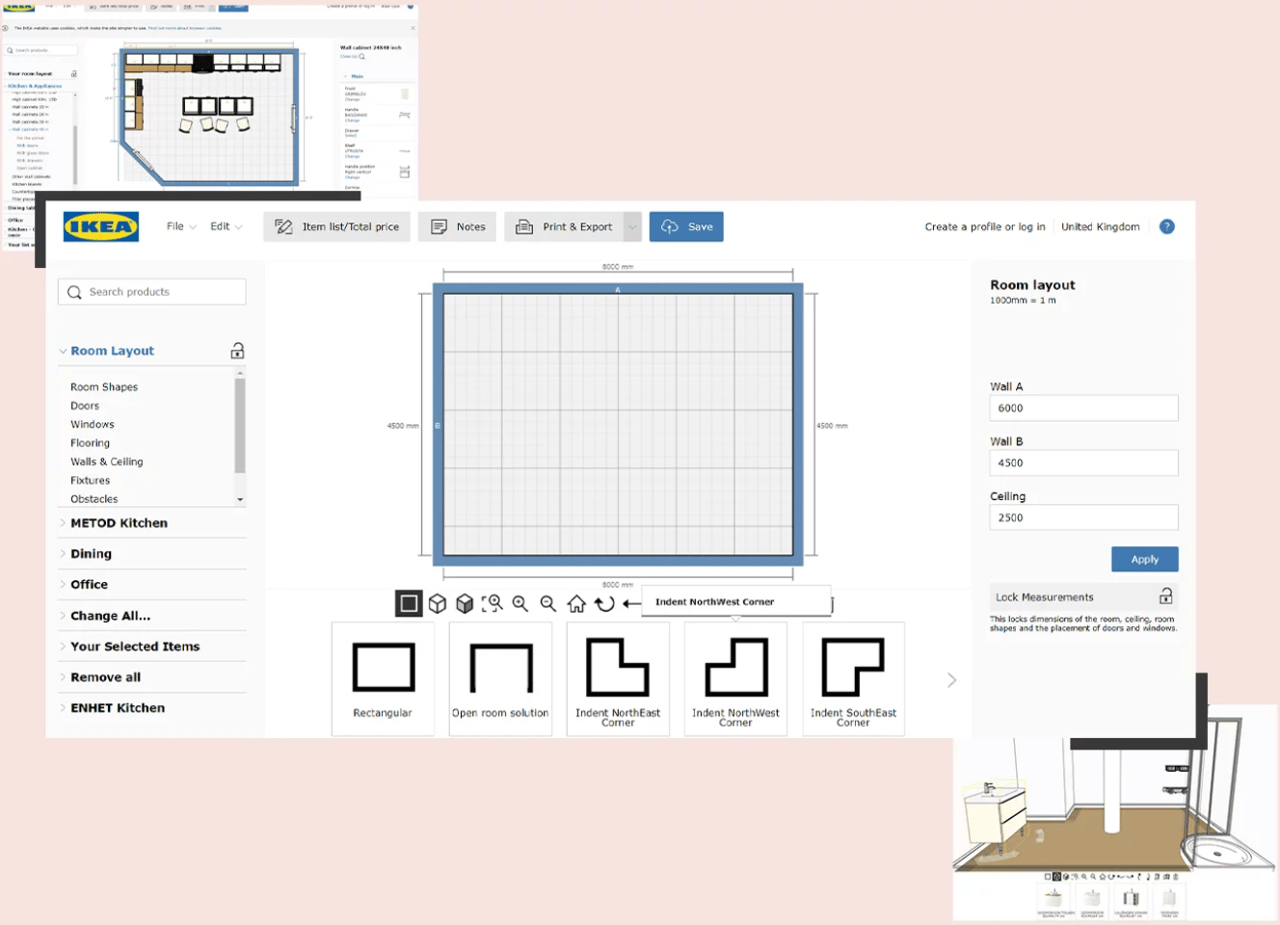Click the Wall B measurement field
The image size is (1280, 925).
1084,463
